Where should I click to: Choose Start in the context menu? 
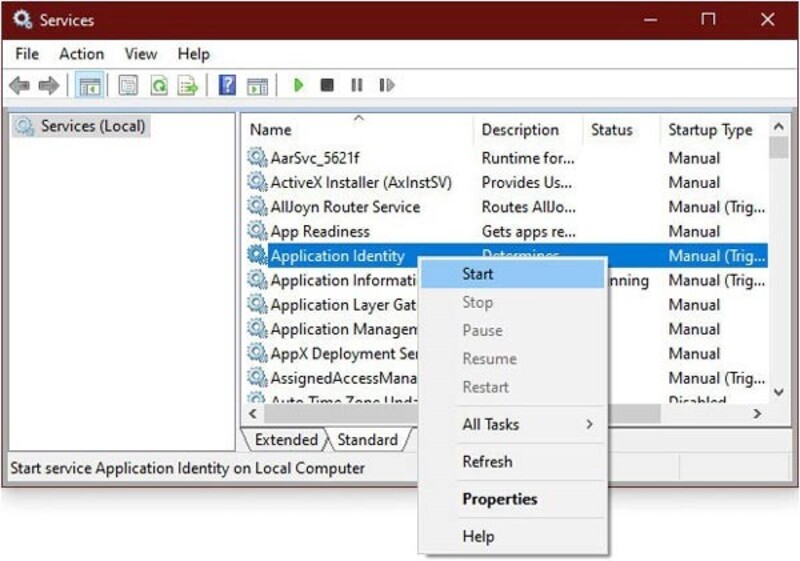point(513,274)
